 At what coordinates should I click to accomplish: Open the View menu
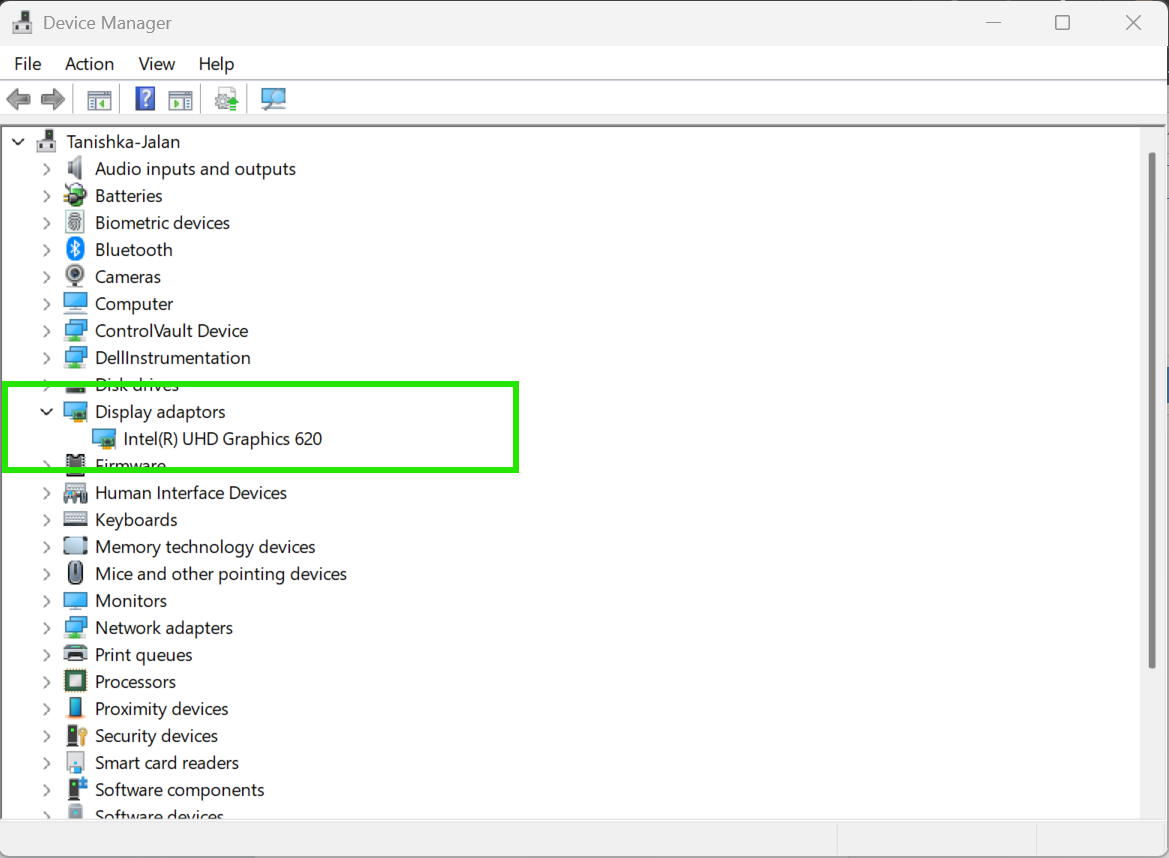[157, 64]
